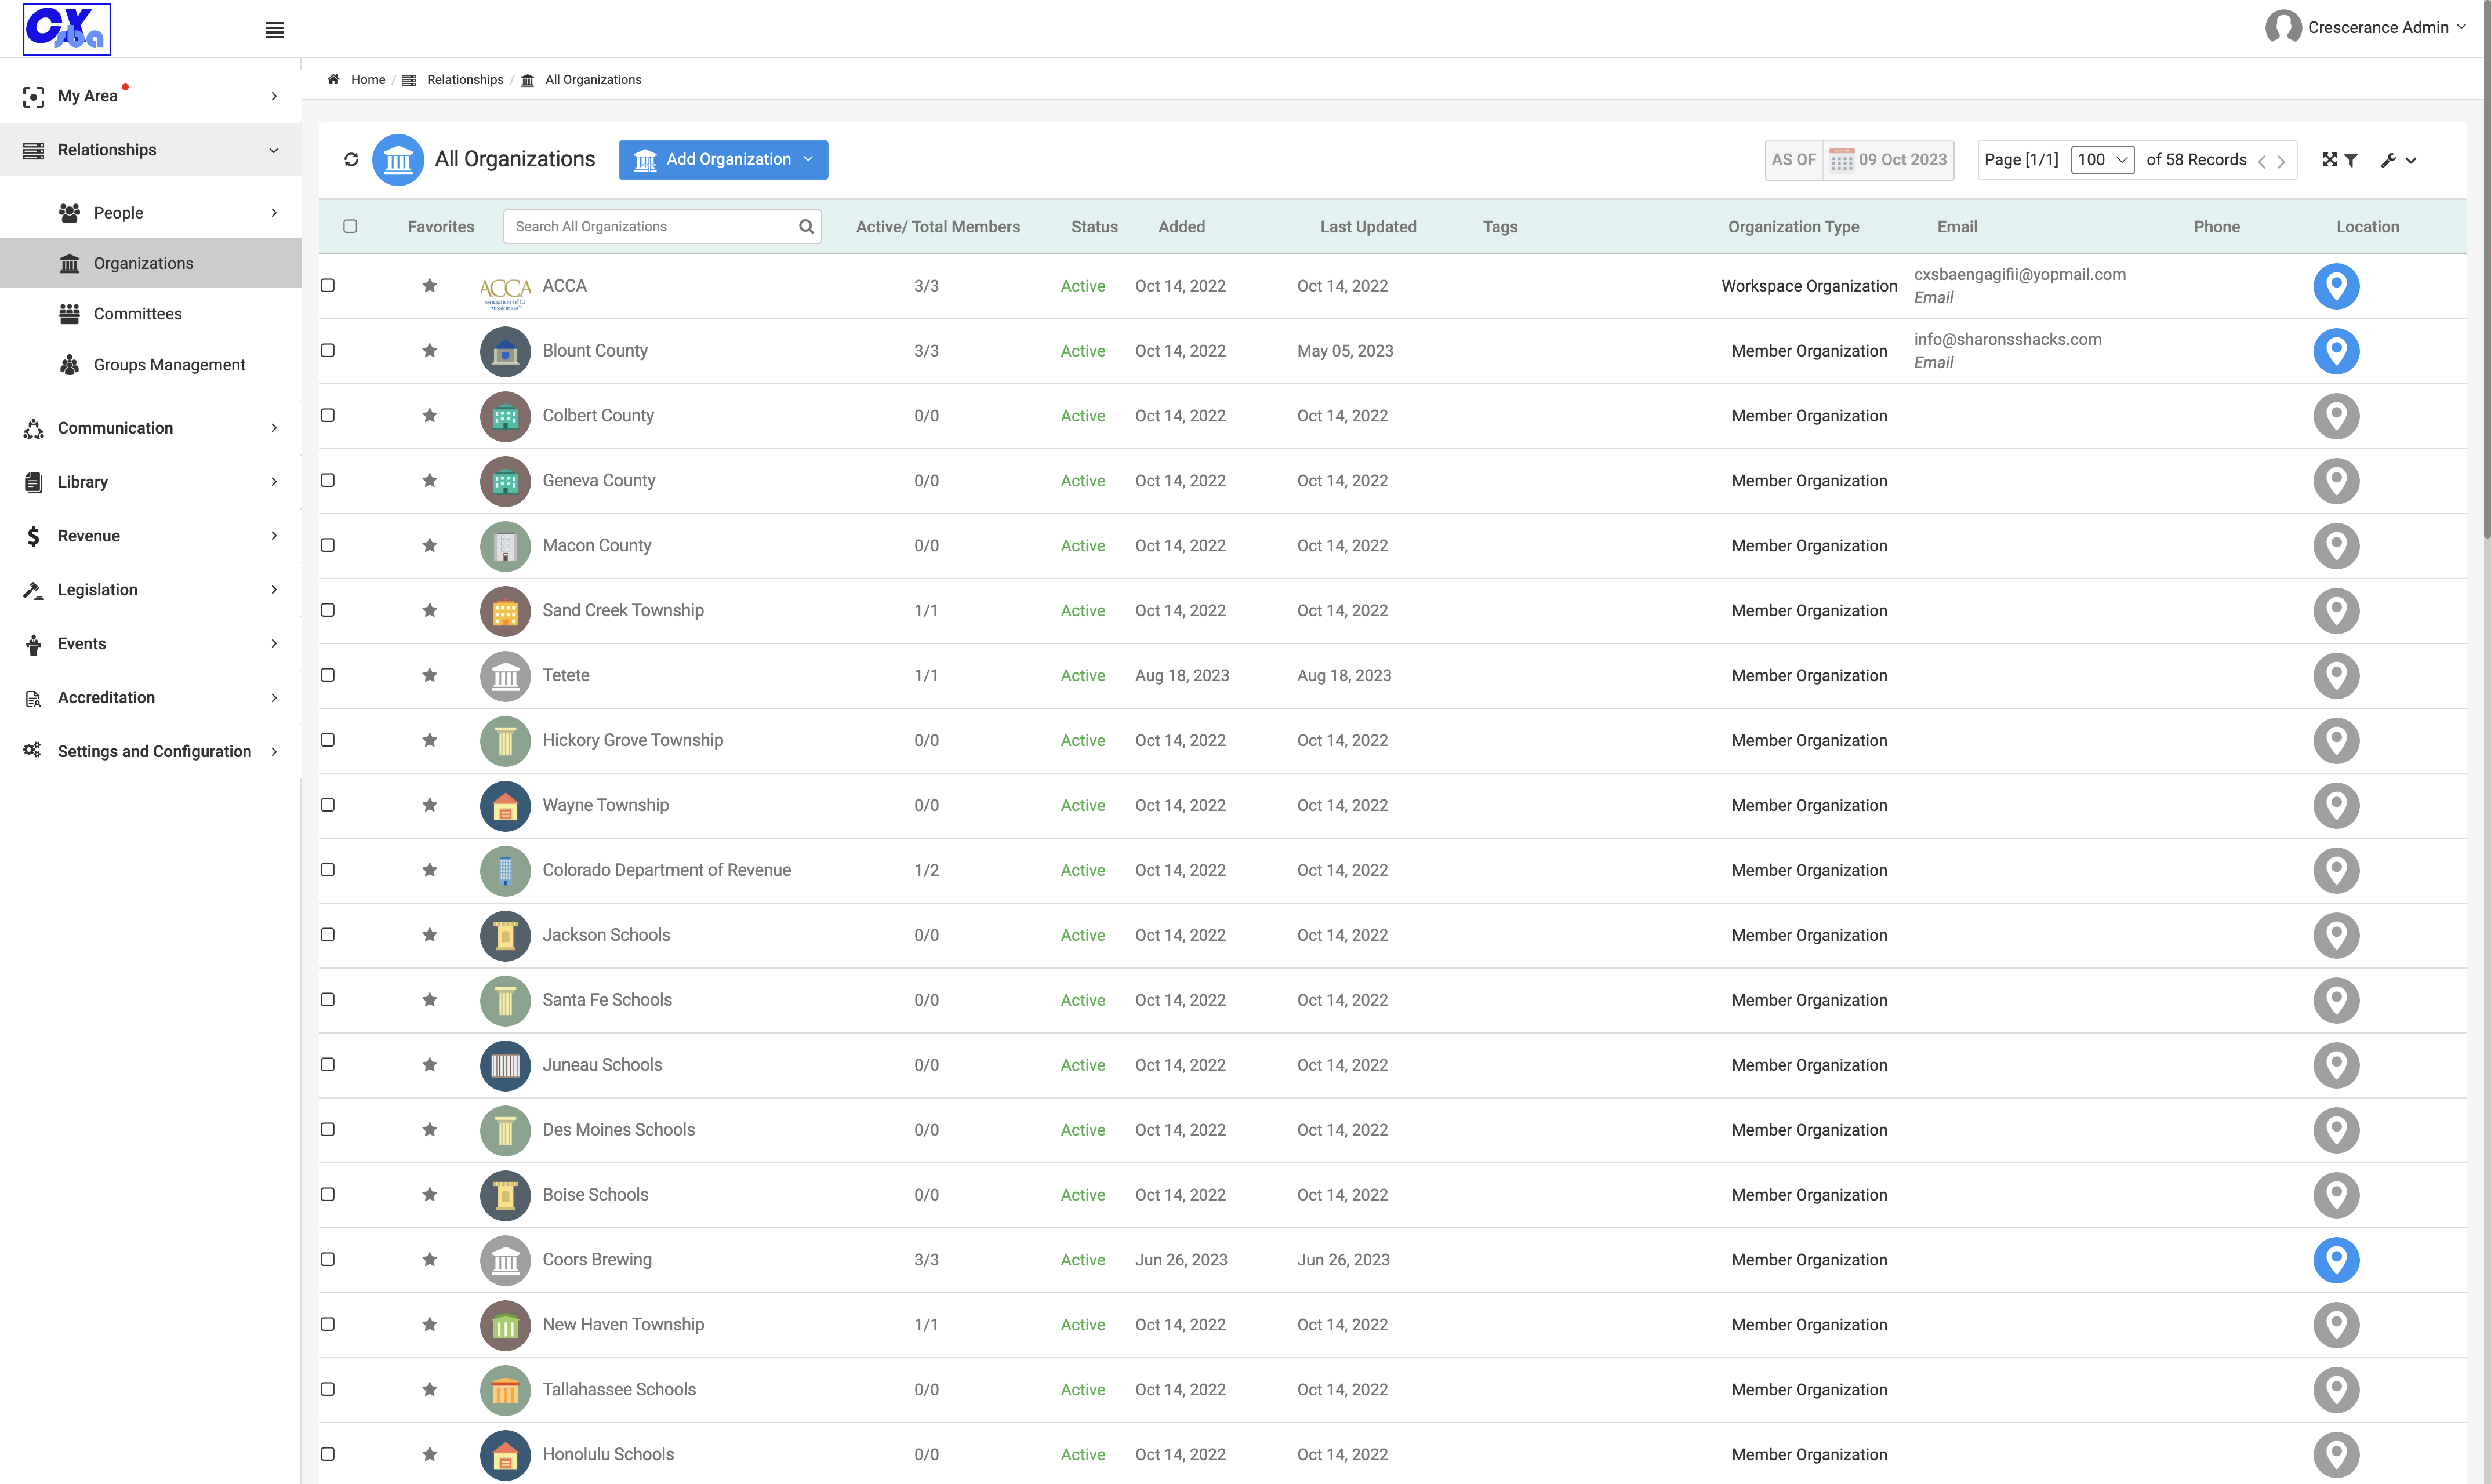Check the ACCA row checkbox
The height and width of the screenshot is (1484, 2491).
tap(327, 285)
